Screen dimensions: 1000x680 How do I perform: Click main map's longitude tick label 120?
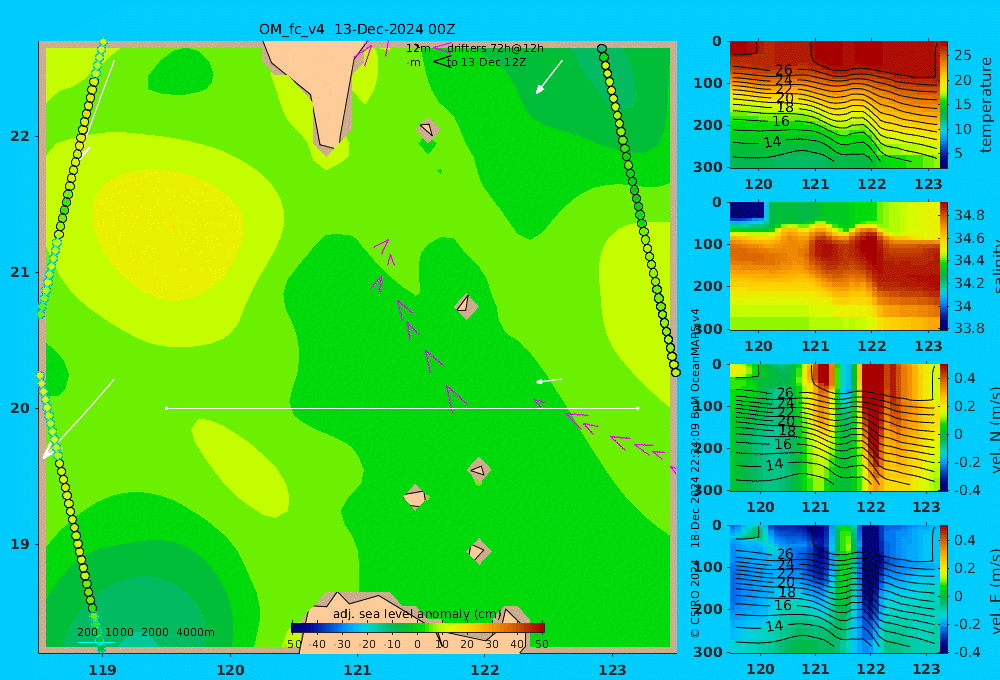tap(230, 670)
